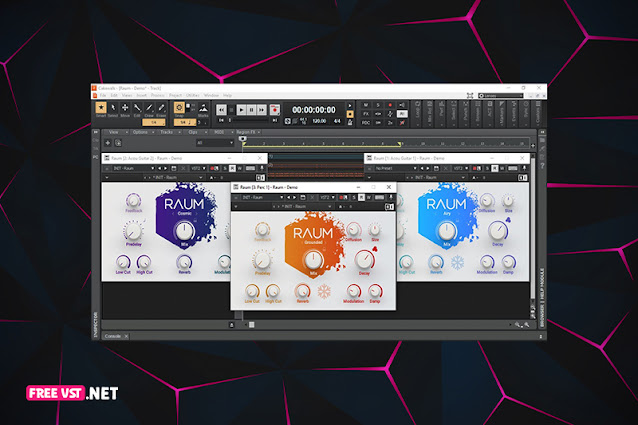Click the purple Cosmic Raum Mix knob
The width and height of the screenshot is (638, 425).
point(184,231)
